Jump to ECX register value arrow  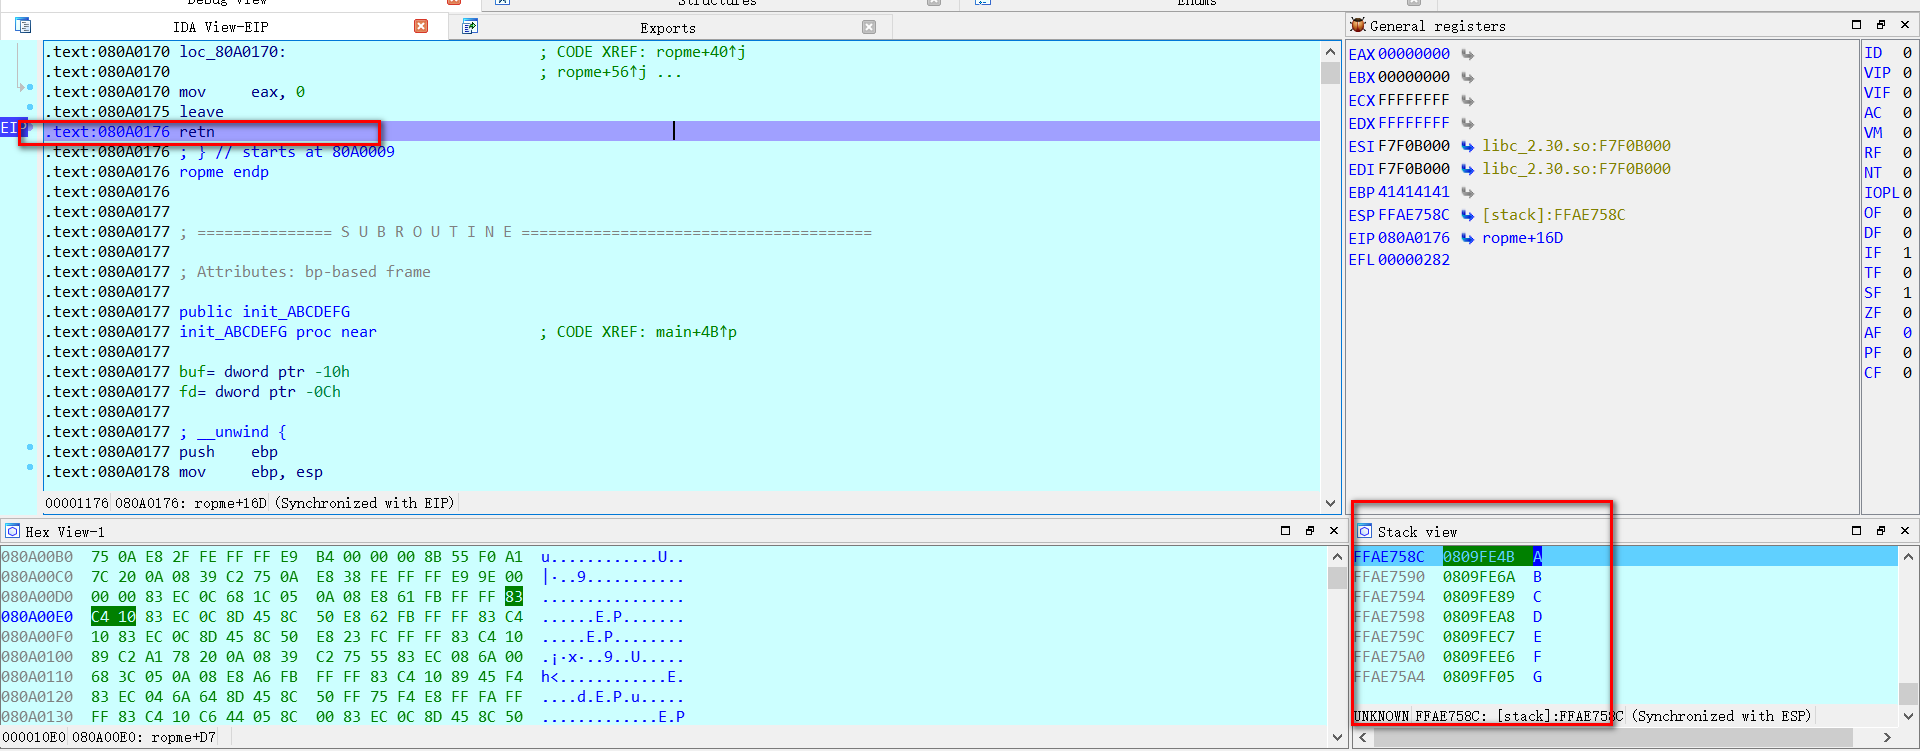pos(1467,100)
